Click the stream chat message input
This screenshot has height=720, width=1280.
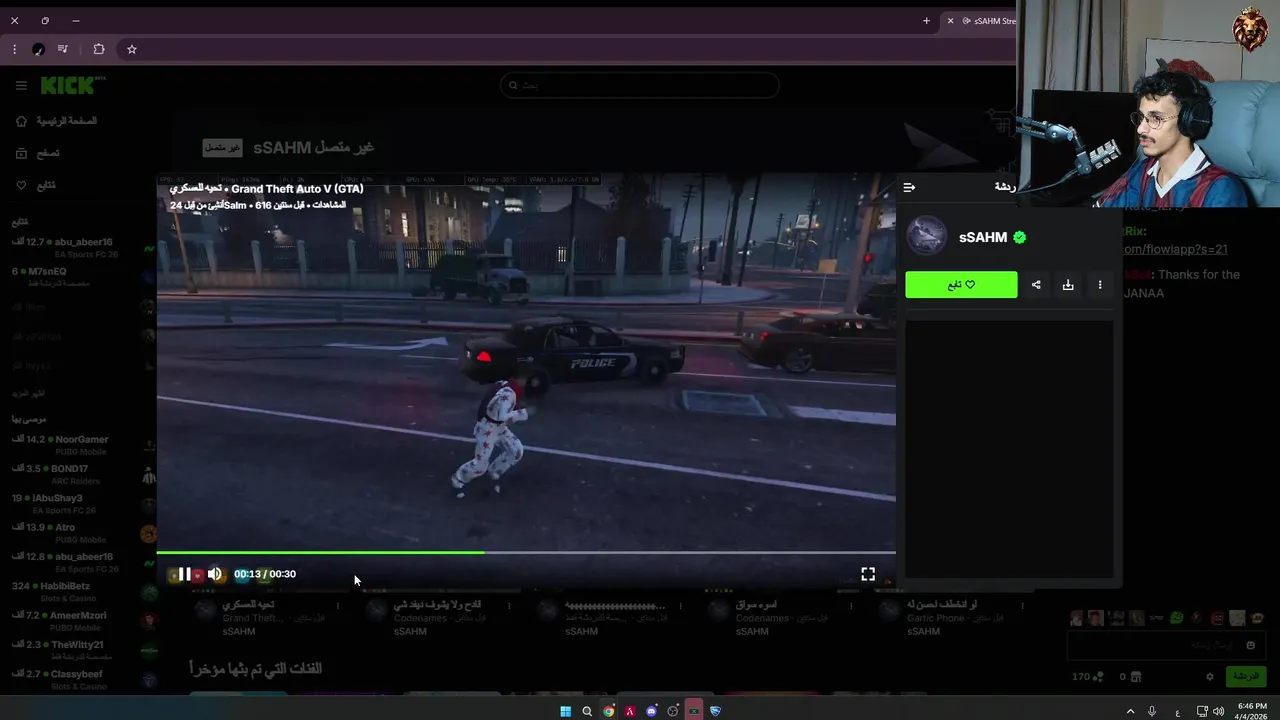[1165, 645]
